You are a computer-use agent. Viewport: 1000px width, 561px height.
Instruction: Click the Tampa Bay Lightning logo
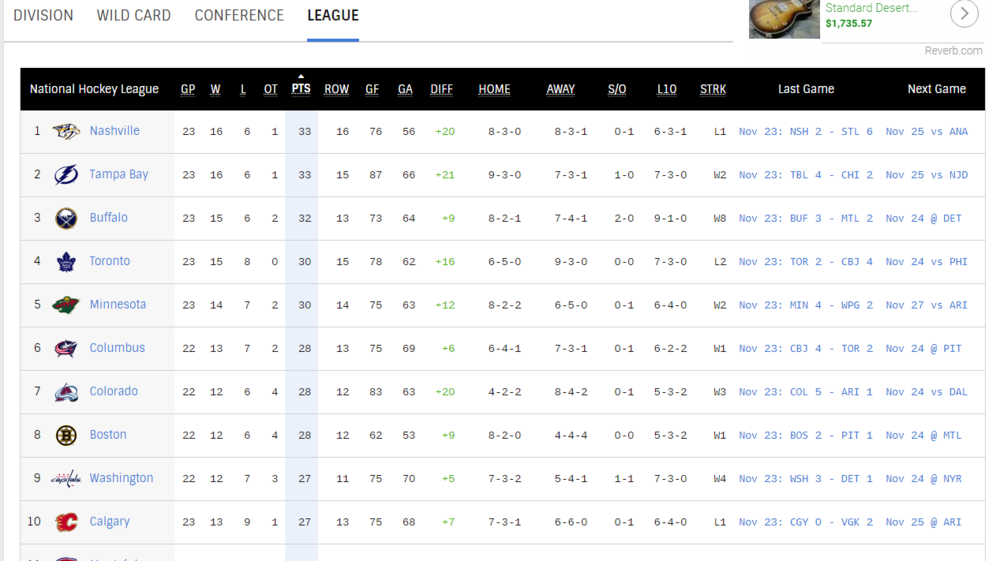pos(66,175)
